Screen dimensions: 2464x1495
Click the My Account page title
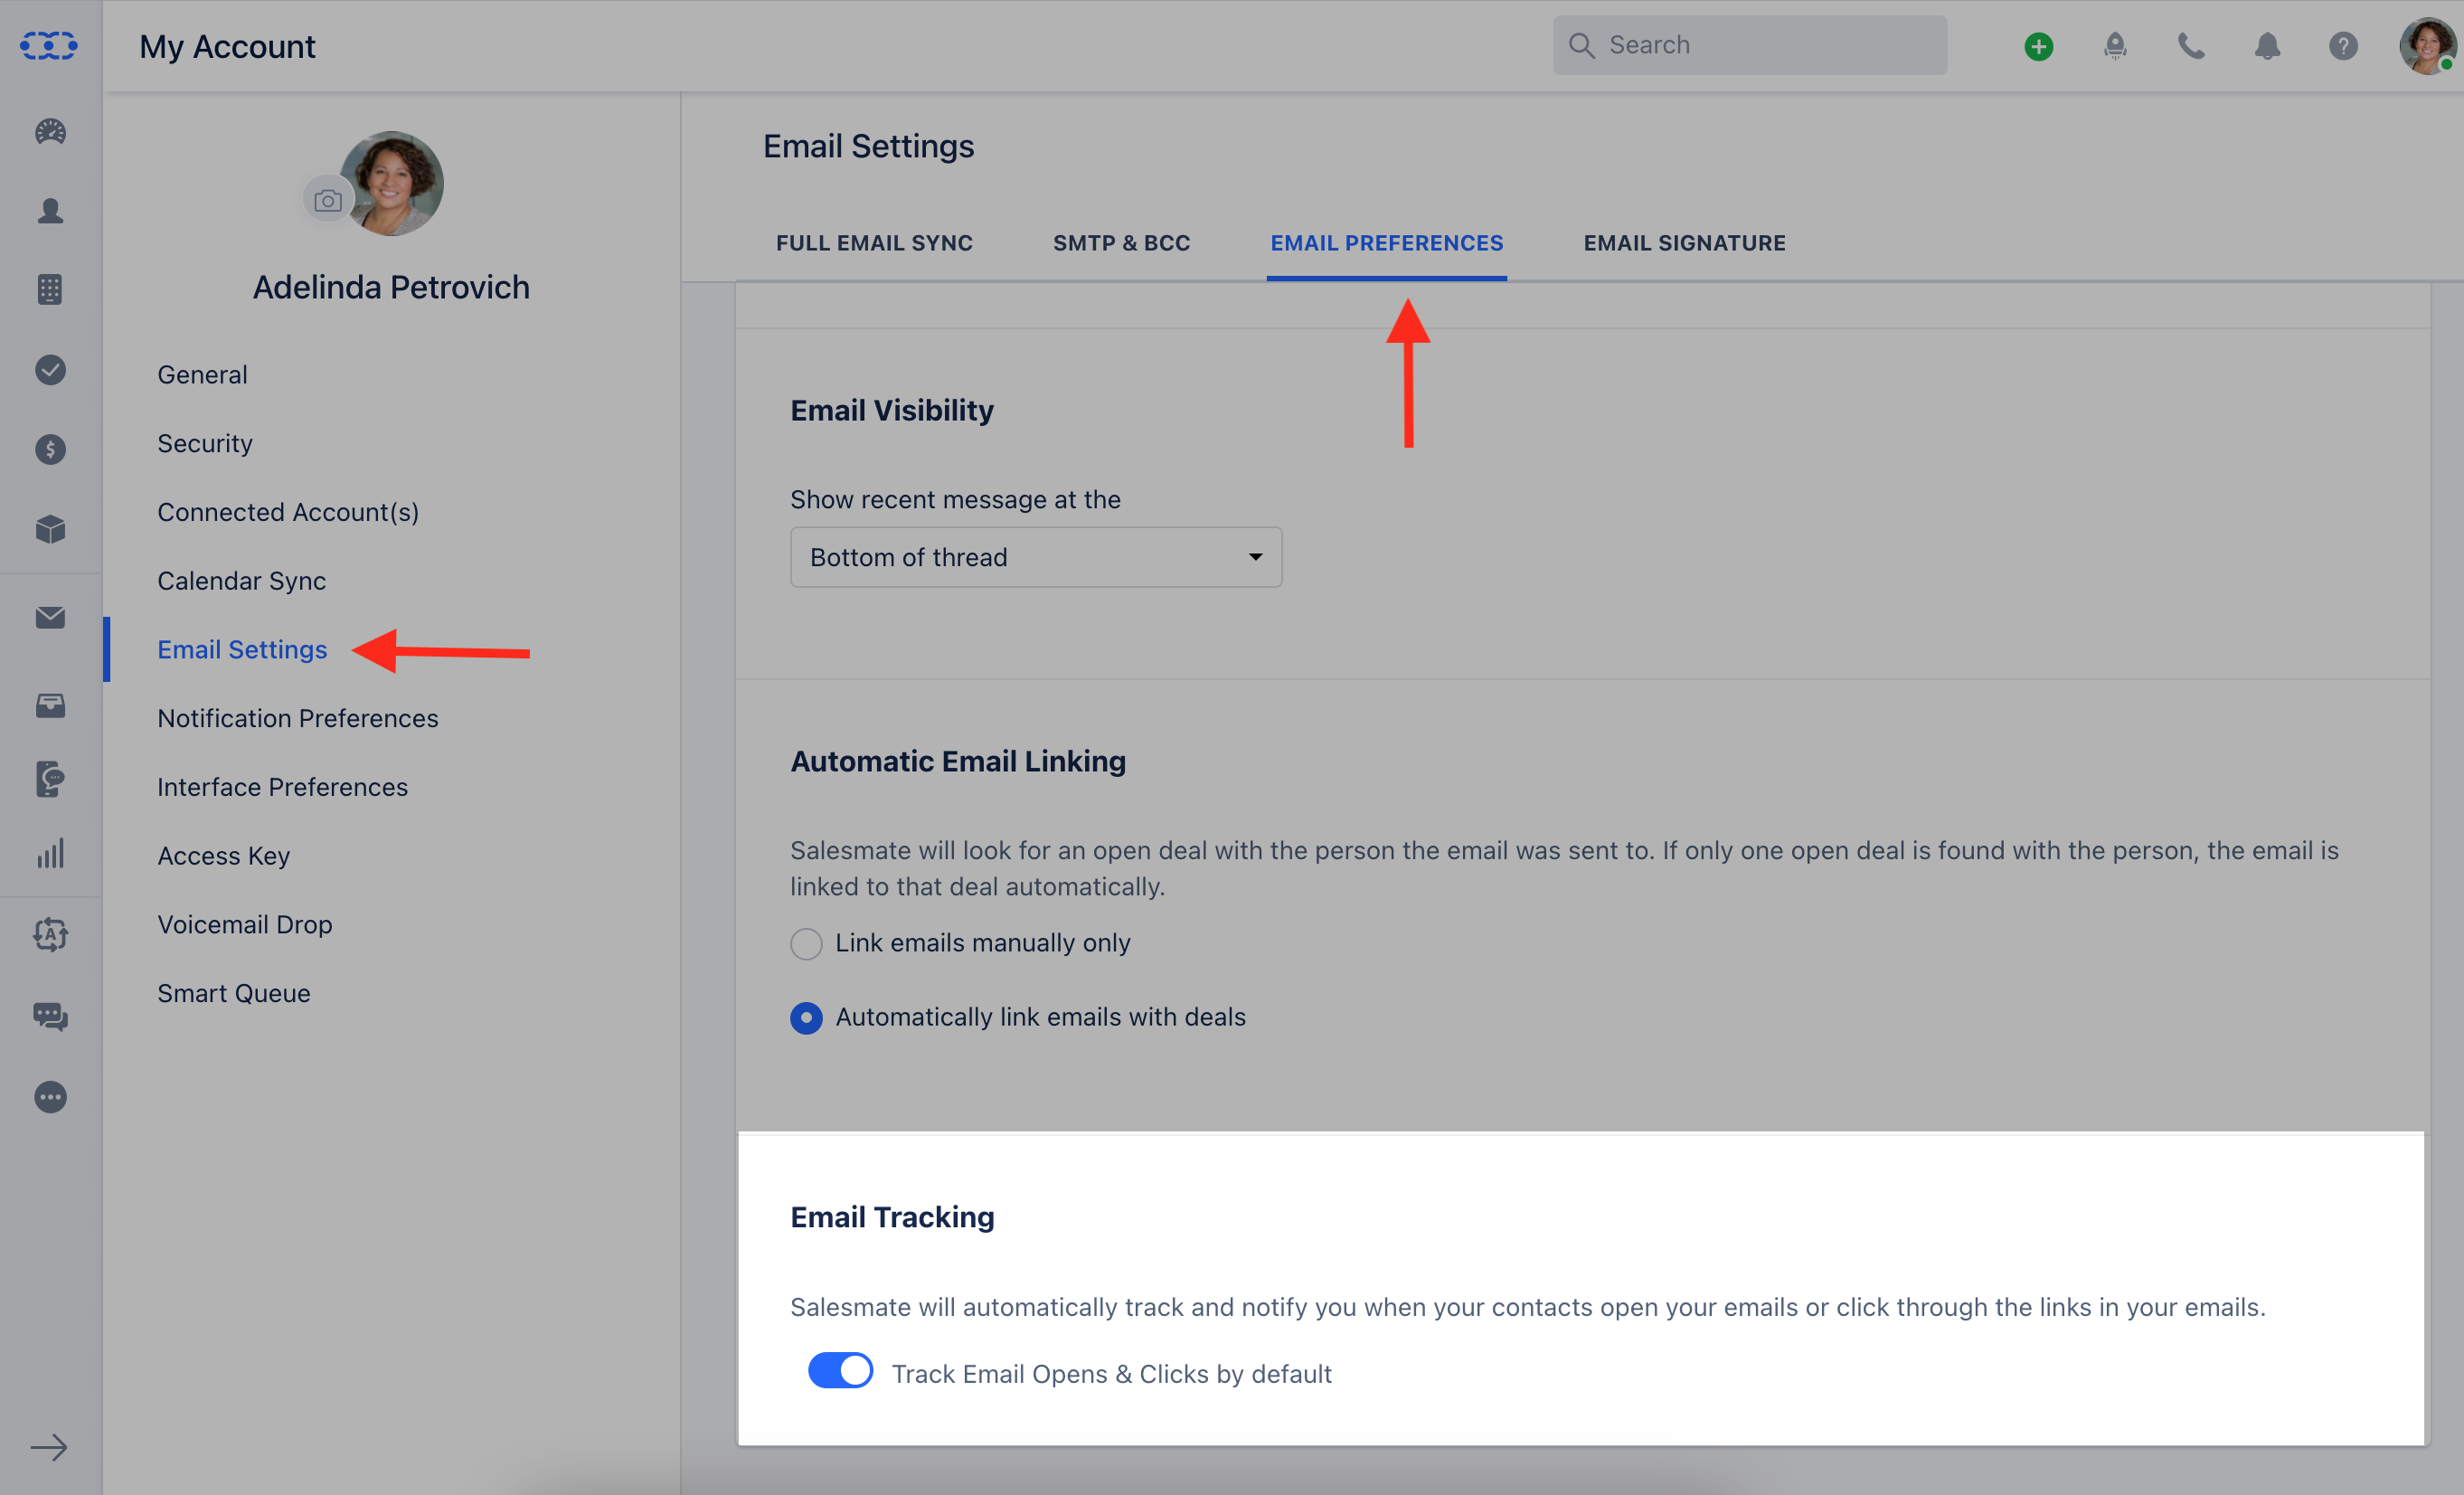click(227, 46)
